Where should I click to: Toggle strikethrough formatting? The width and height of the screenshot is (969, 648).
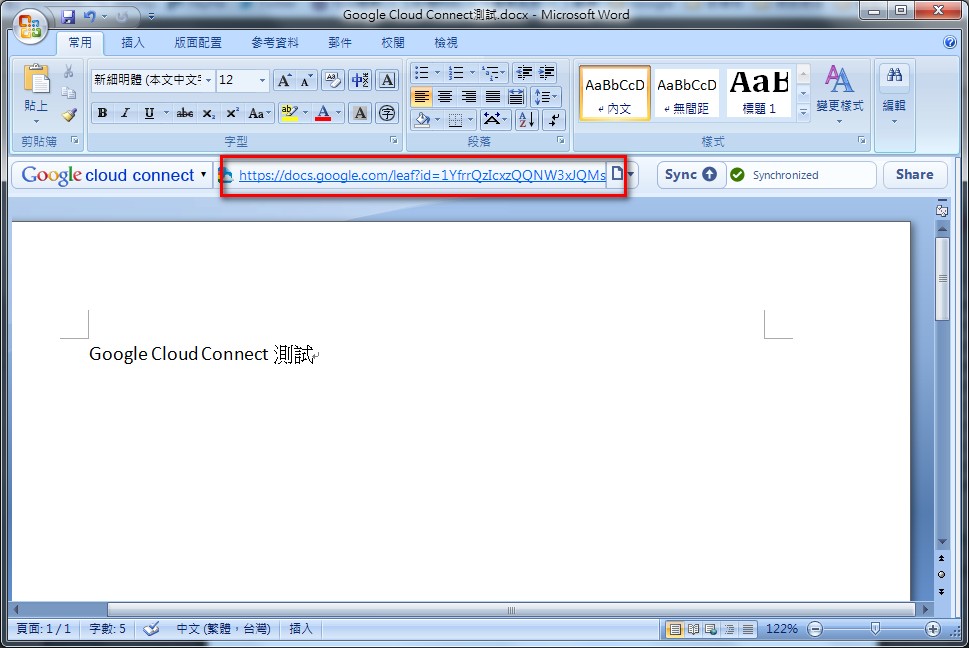pyautogui.click(x=185, y=113)
